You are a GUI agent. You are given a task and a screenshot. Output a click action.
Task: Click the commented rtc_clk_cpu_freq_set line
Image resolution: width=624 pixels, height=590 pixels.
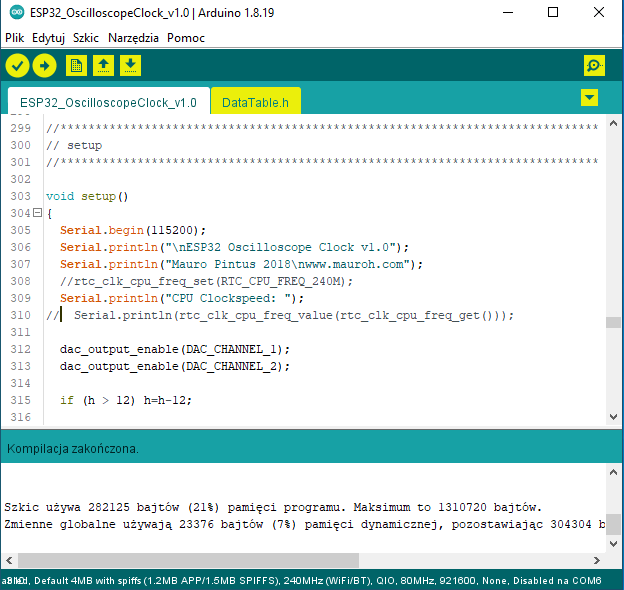point(207,281)
